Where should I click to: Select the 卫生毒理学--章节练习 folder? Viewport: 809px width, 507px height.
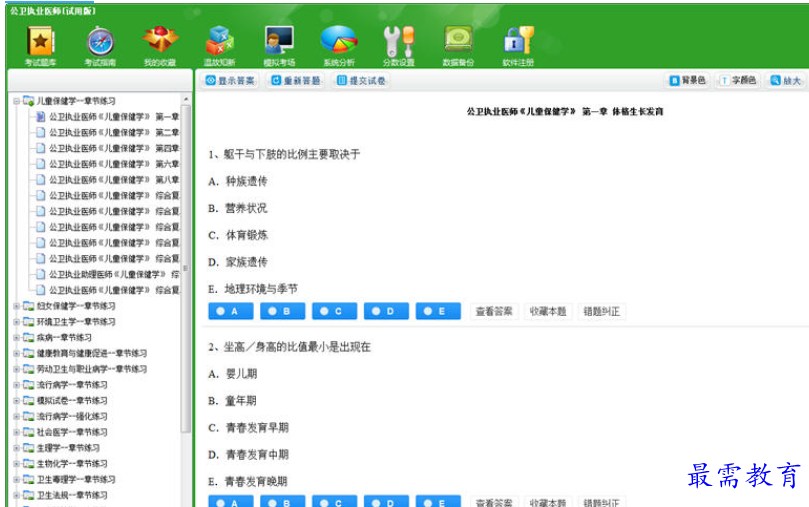coord(76,479)
